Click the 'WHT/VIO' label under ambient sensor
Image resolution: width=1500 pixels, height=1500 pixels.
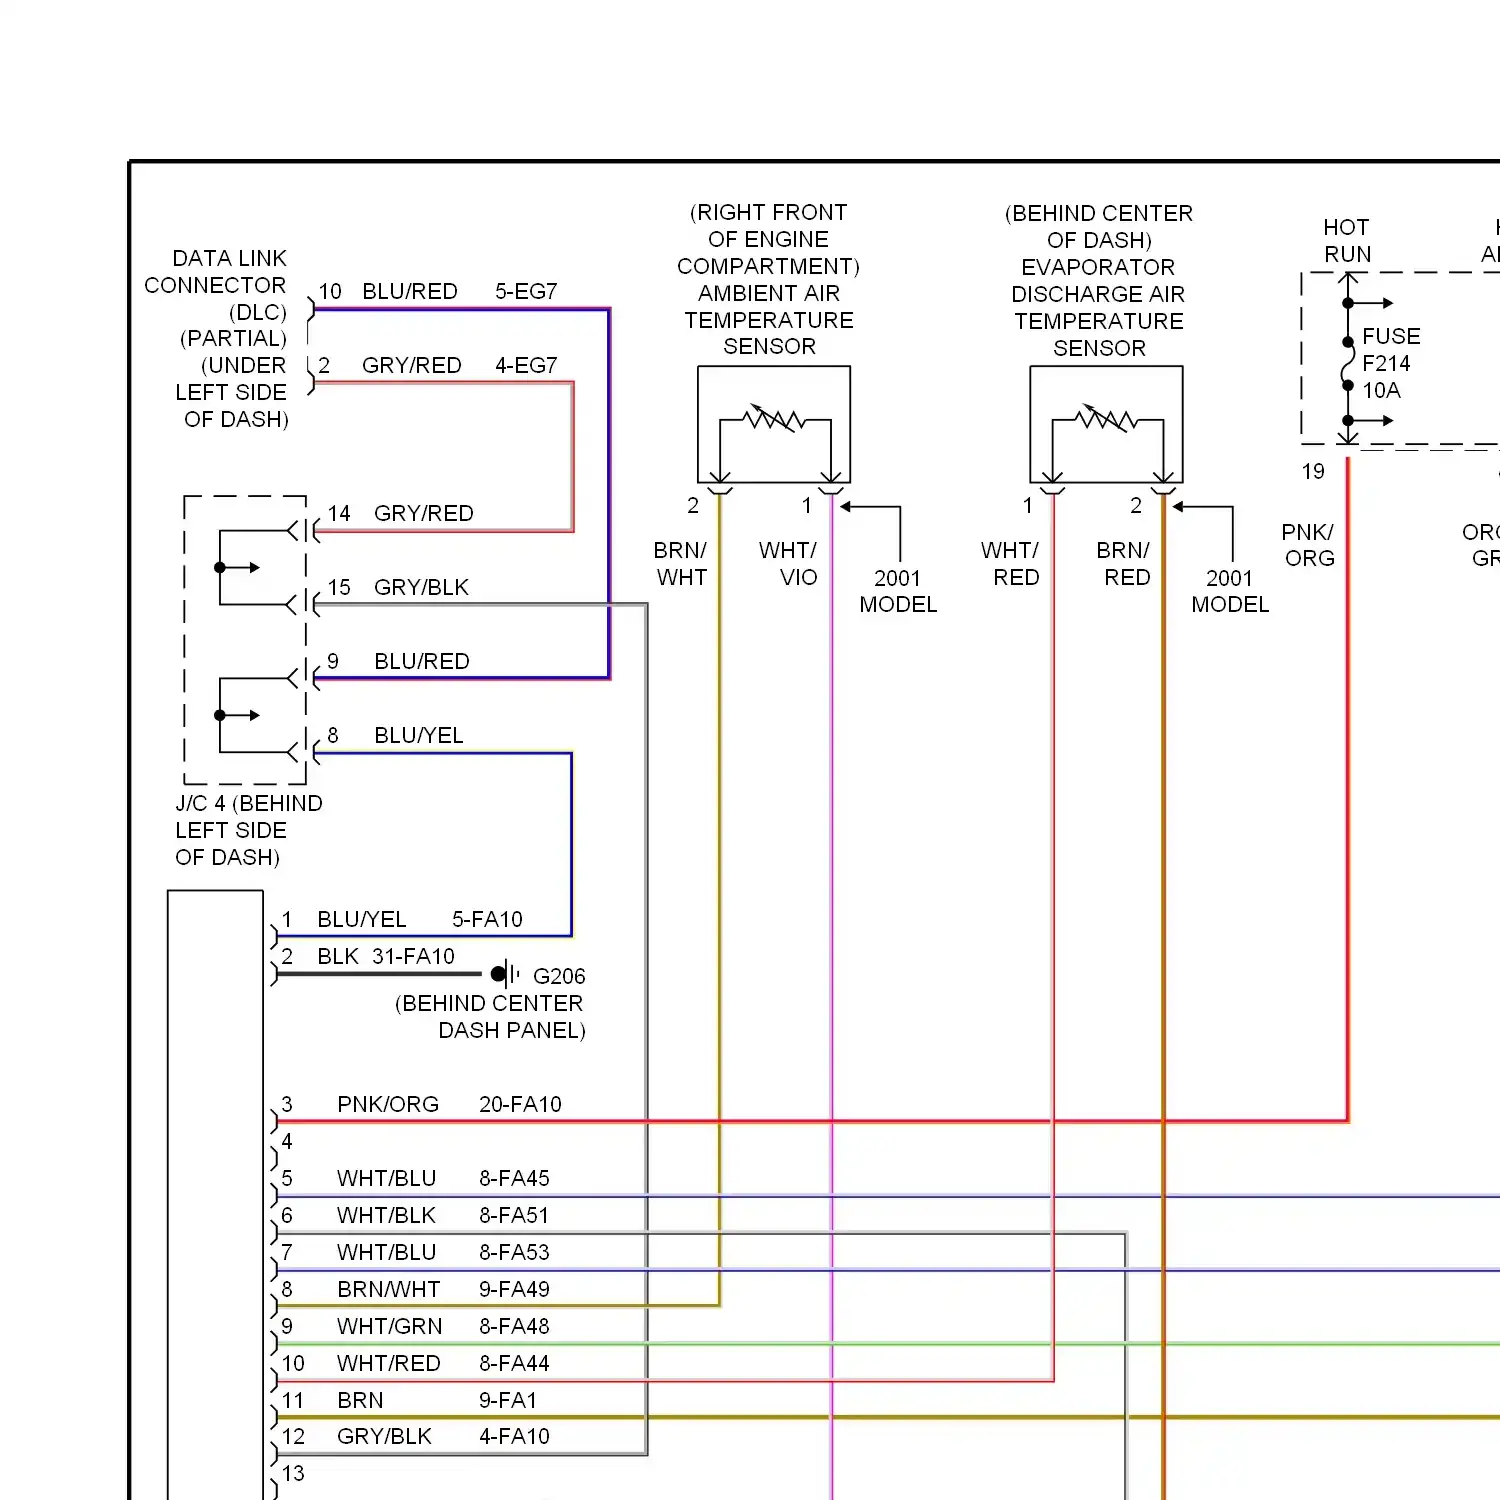788,564
